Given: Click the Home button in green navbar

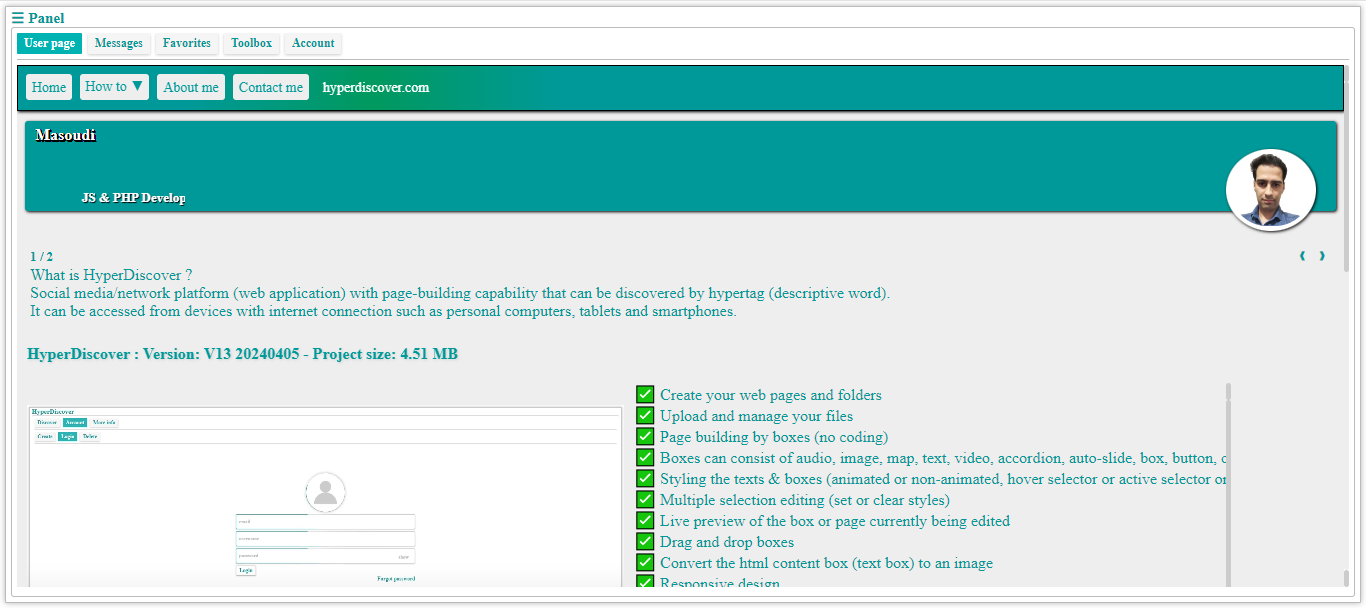Looking at the screenshot, I should click(x=49, y=87).
